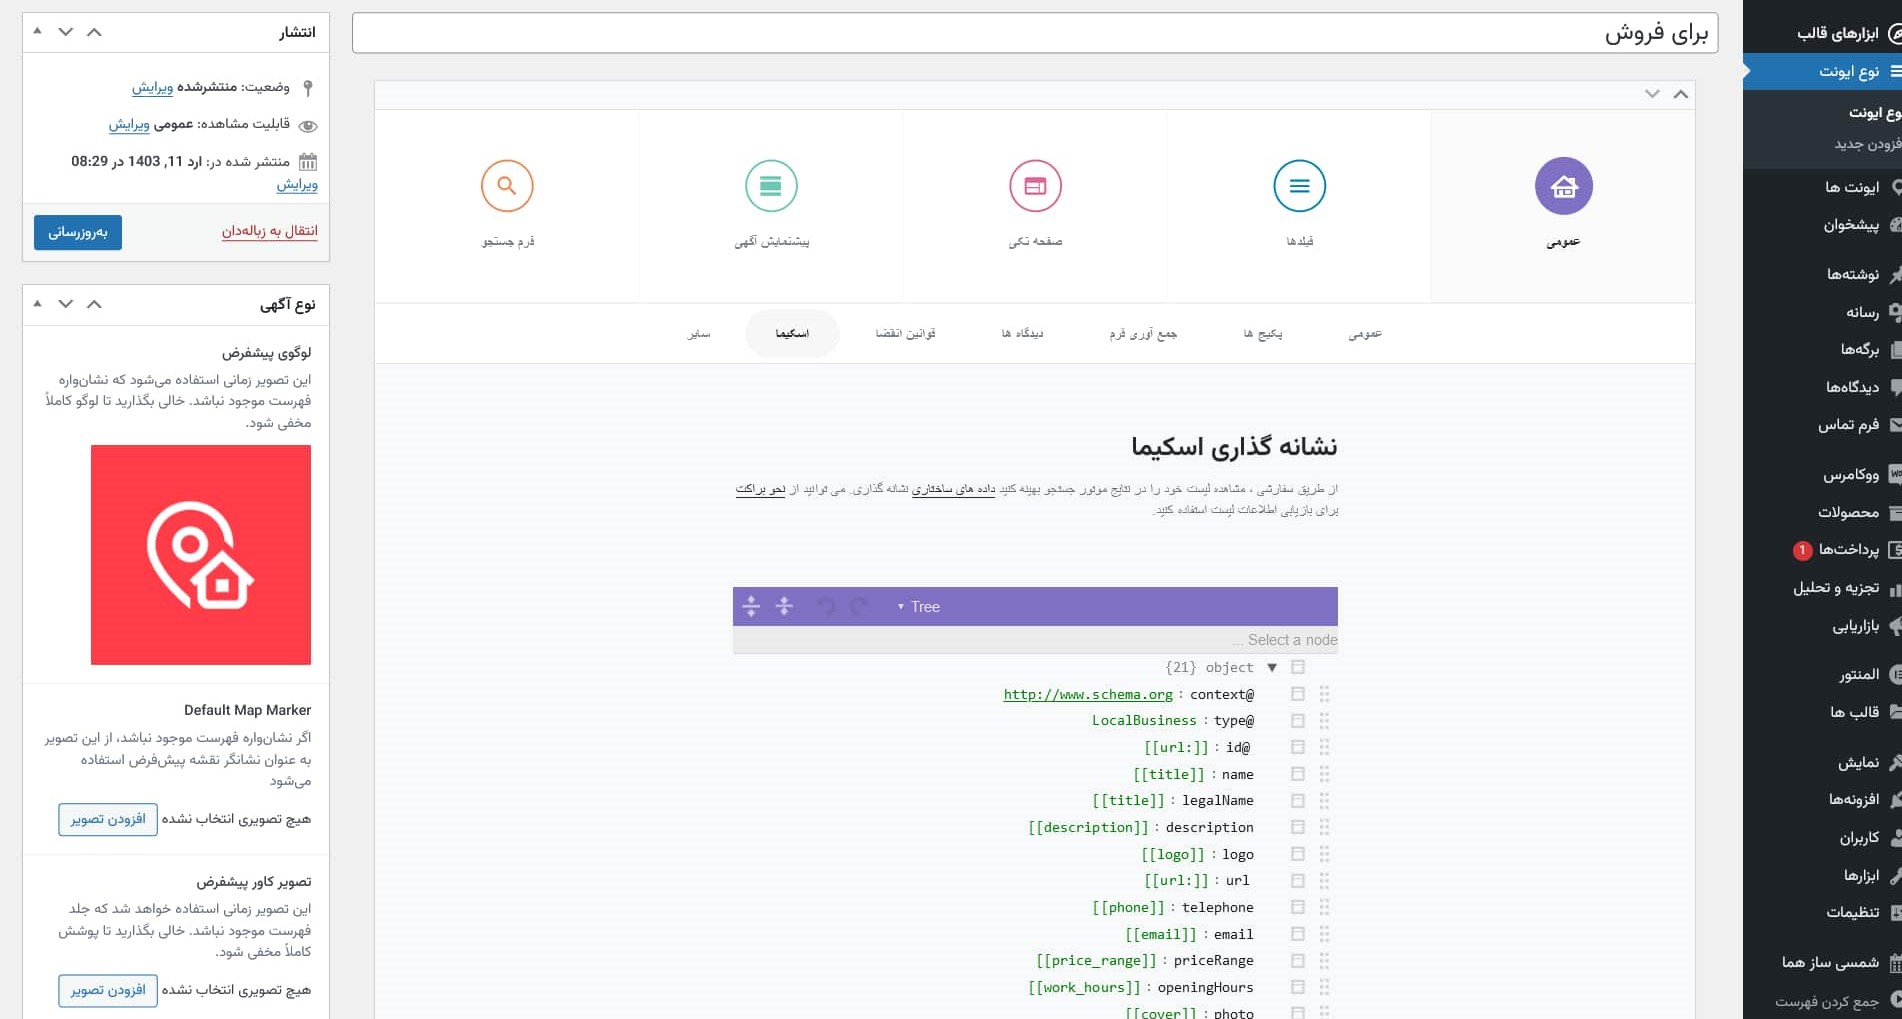This screenshot has width=1902, height=1019.
Task: Click the بهروزرسانی update button
Action: [x=78, y=232]
